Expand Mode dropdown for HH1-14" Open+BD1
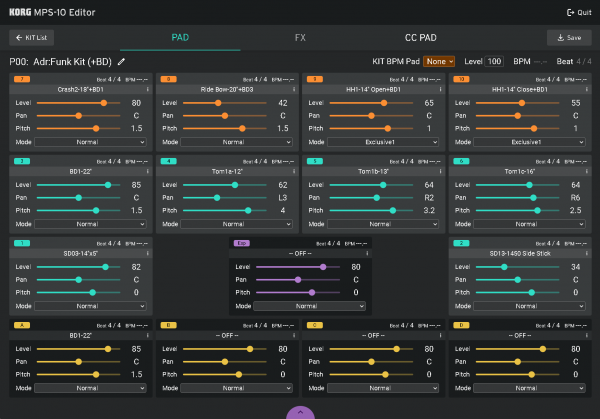The width and height of the screenshot is (600, 419). coord(367,142)
